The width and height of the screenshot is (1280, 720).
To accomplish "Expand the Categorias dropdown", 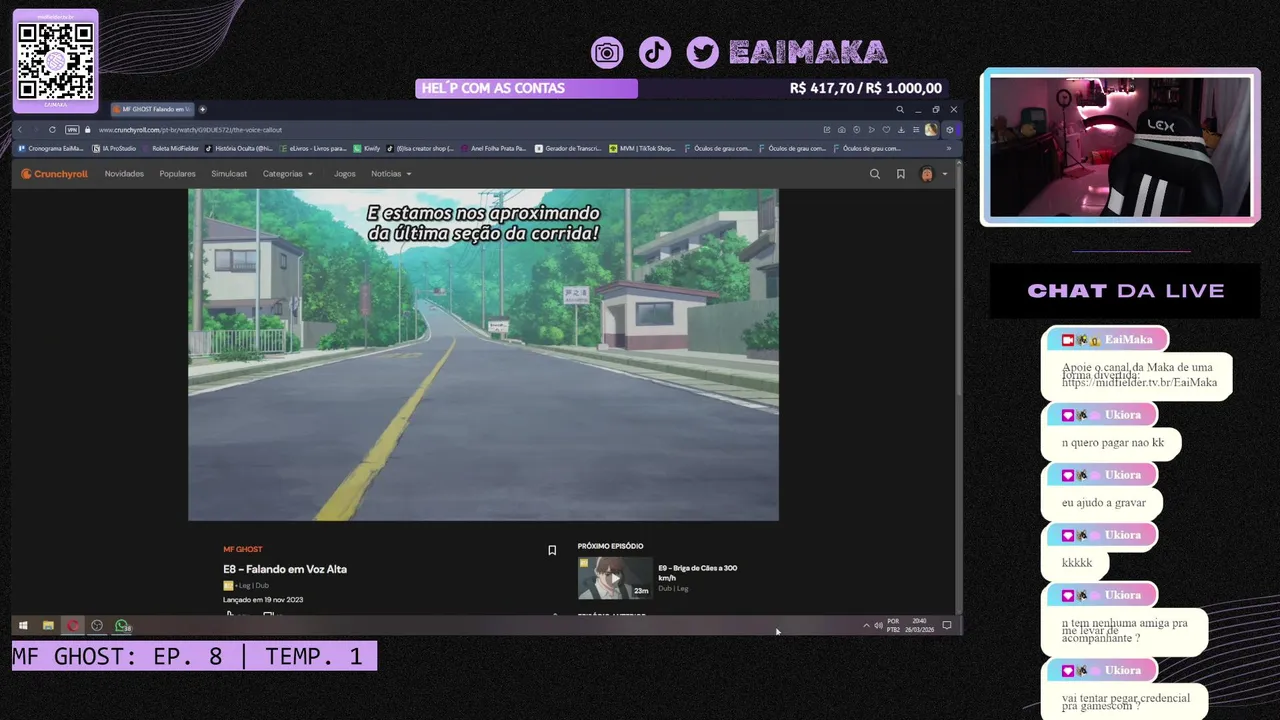I will [x=288, y=174].
